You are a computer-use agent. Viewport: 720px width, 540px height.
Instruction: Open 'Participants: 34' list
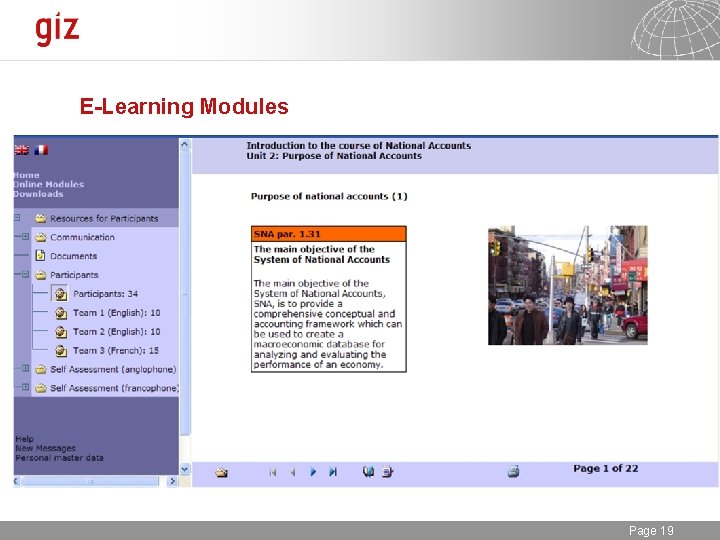tap(105, 294)
